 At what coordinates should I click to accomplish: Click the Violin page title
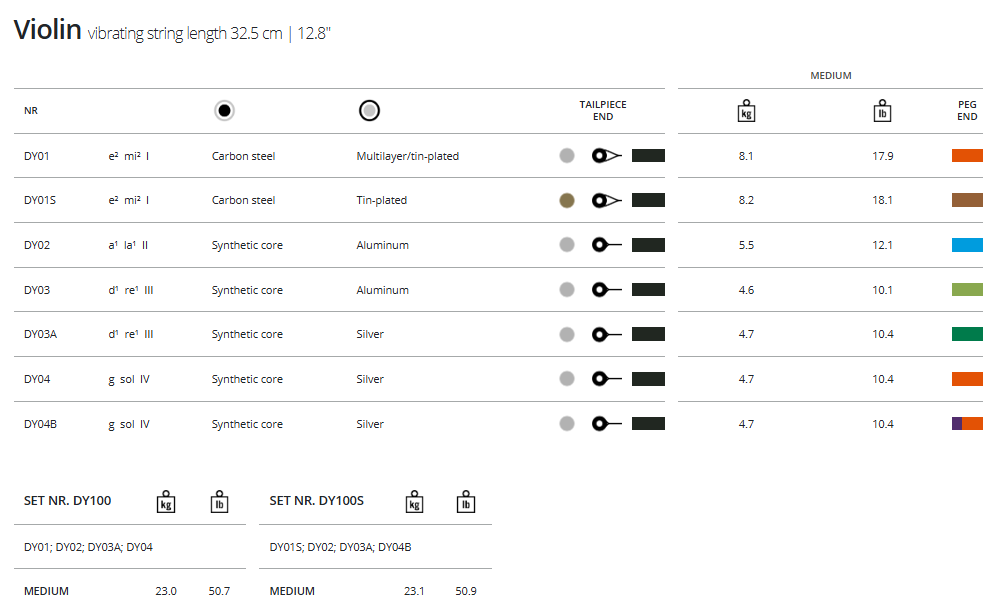pos(47,30)
